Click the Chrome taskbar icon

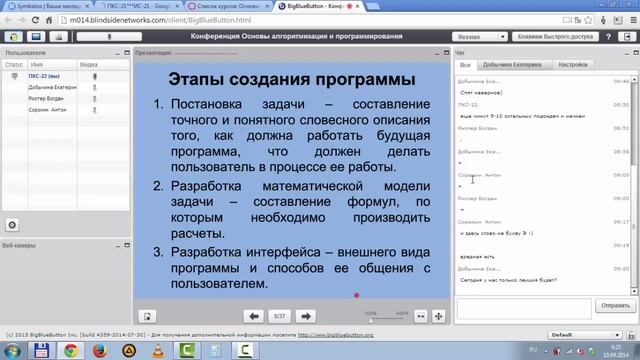click(x=71, y=351)
